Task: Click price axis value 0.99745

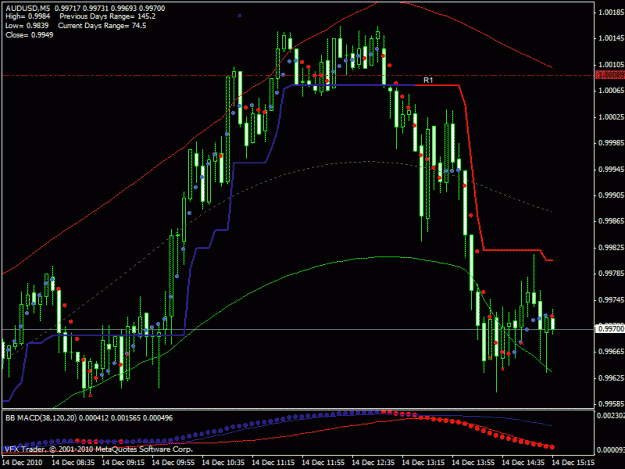Action: point(611,300)
